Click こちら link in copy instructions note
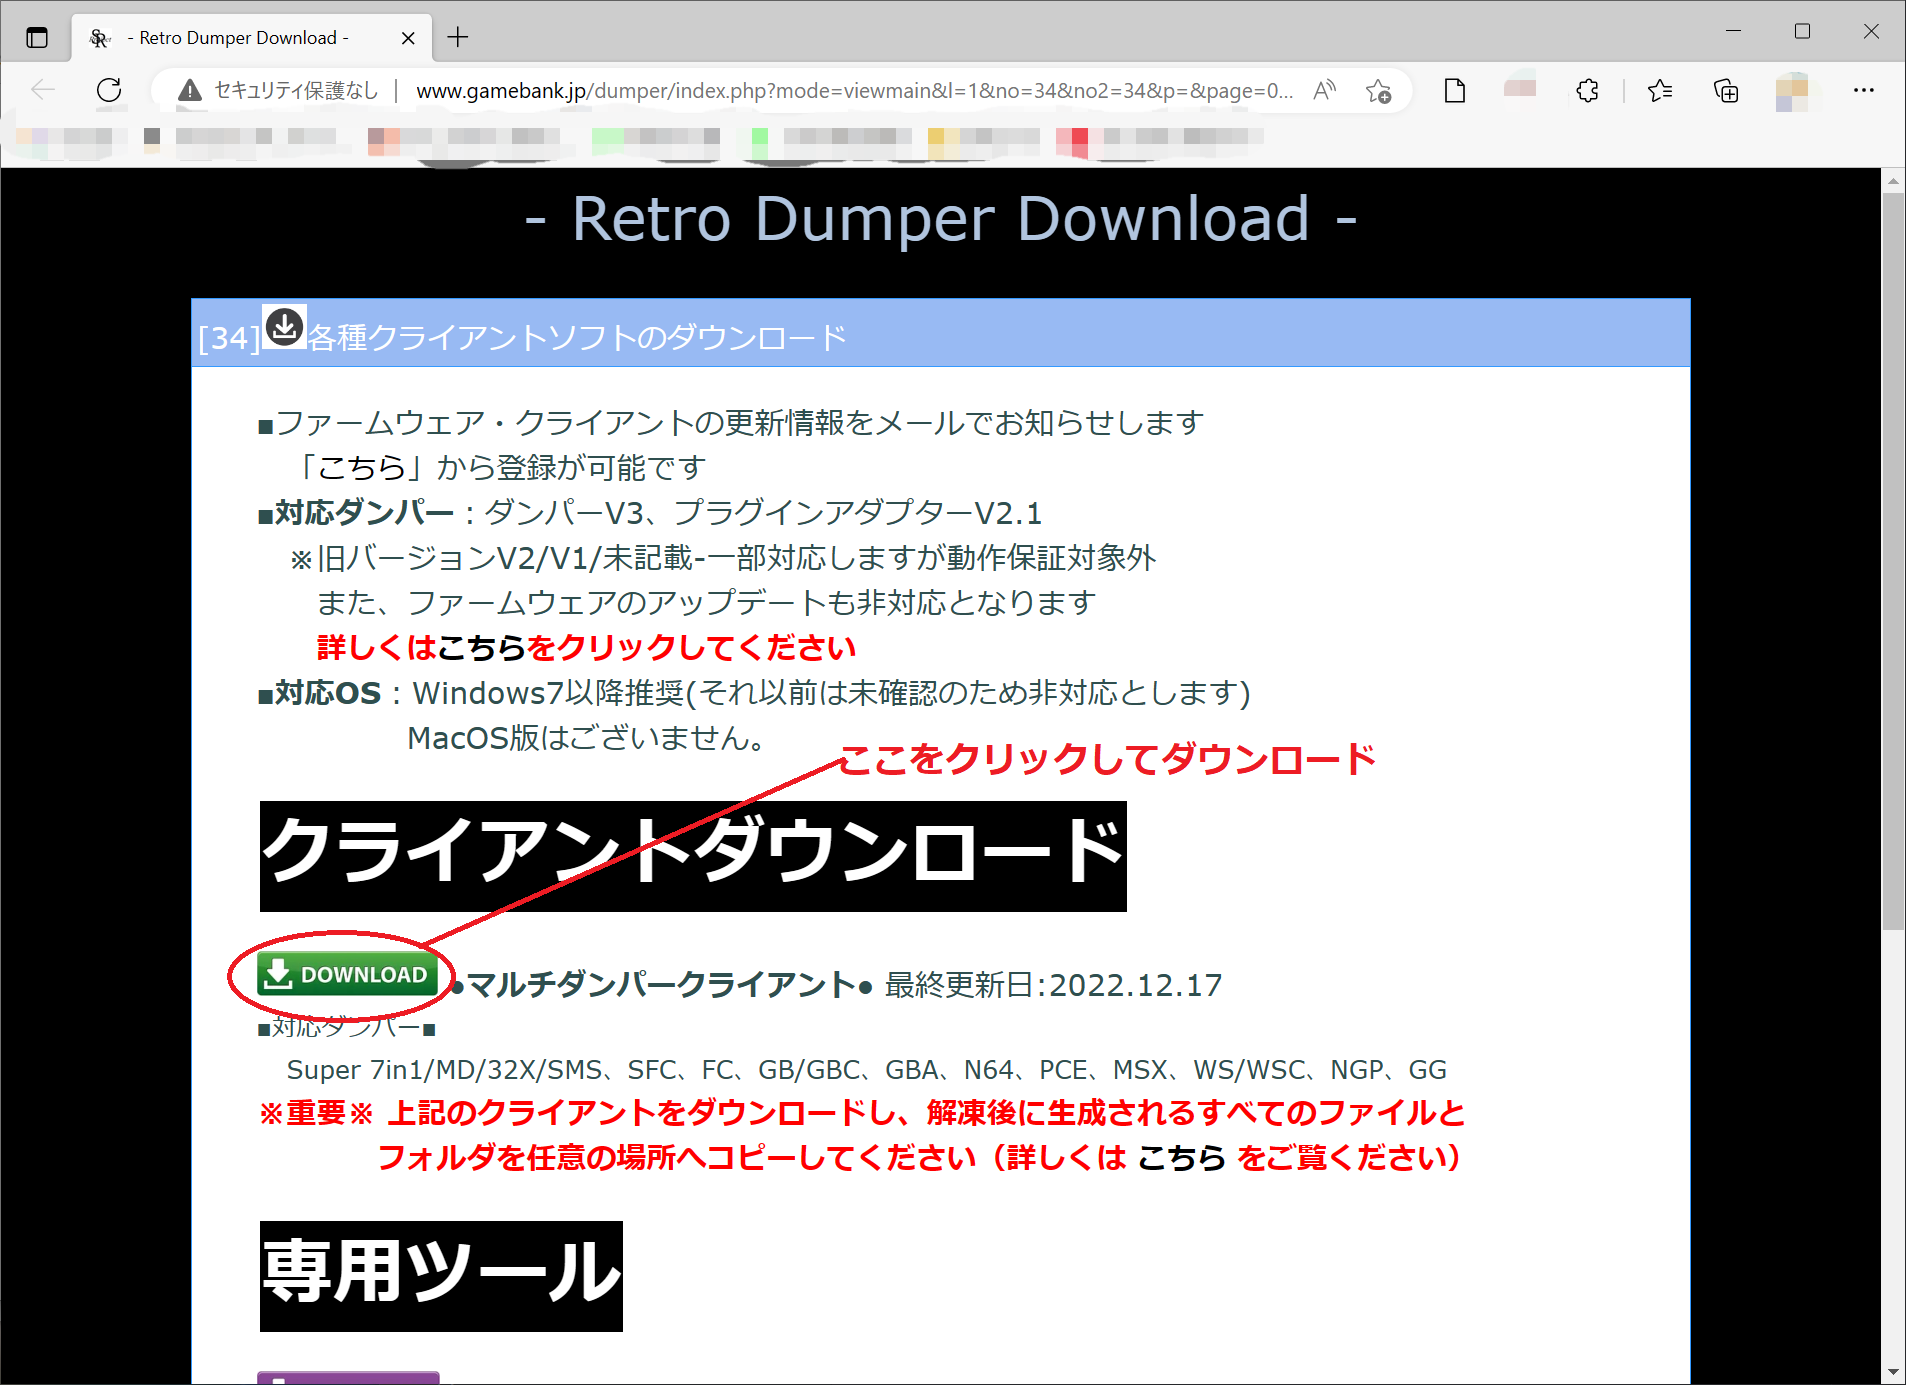The height and width of the screenshot is (1385, 1906). coord(1181,1157)
